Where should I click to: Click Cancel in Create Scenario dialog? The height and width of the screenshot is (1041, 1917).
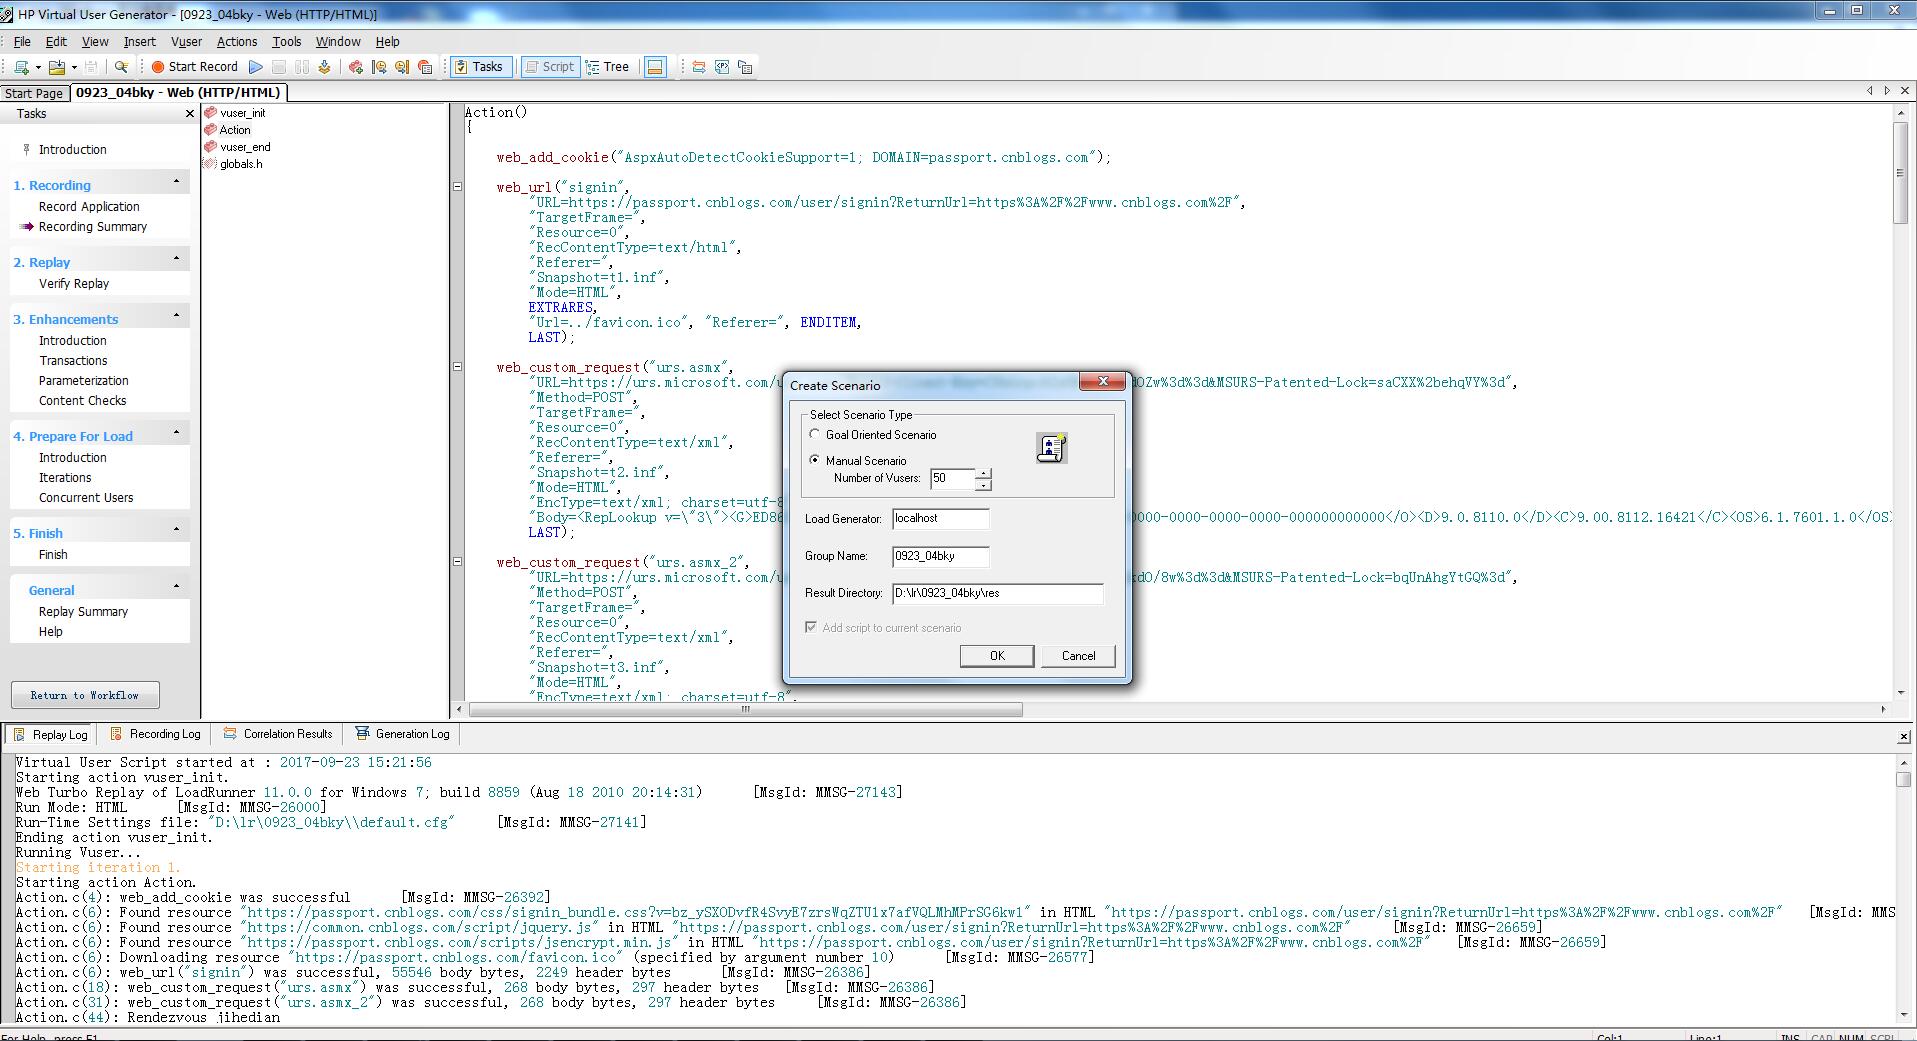(1078, 656)
